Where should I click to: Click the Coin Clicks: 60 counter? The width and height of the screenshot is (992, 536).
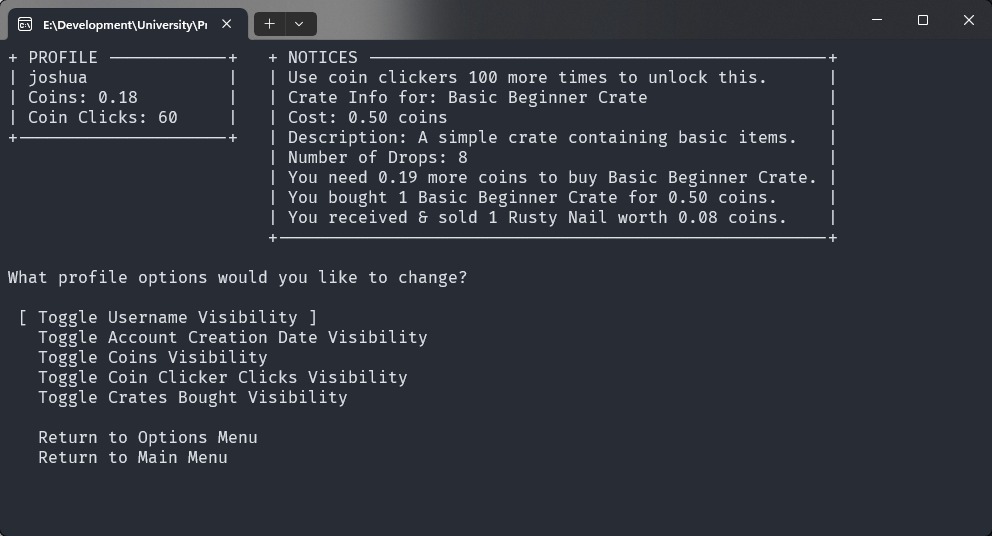coord(102,117)
